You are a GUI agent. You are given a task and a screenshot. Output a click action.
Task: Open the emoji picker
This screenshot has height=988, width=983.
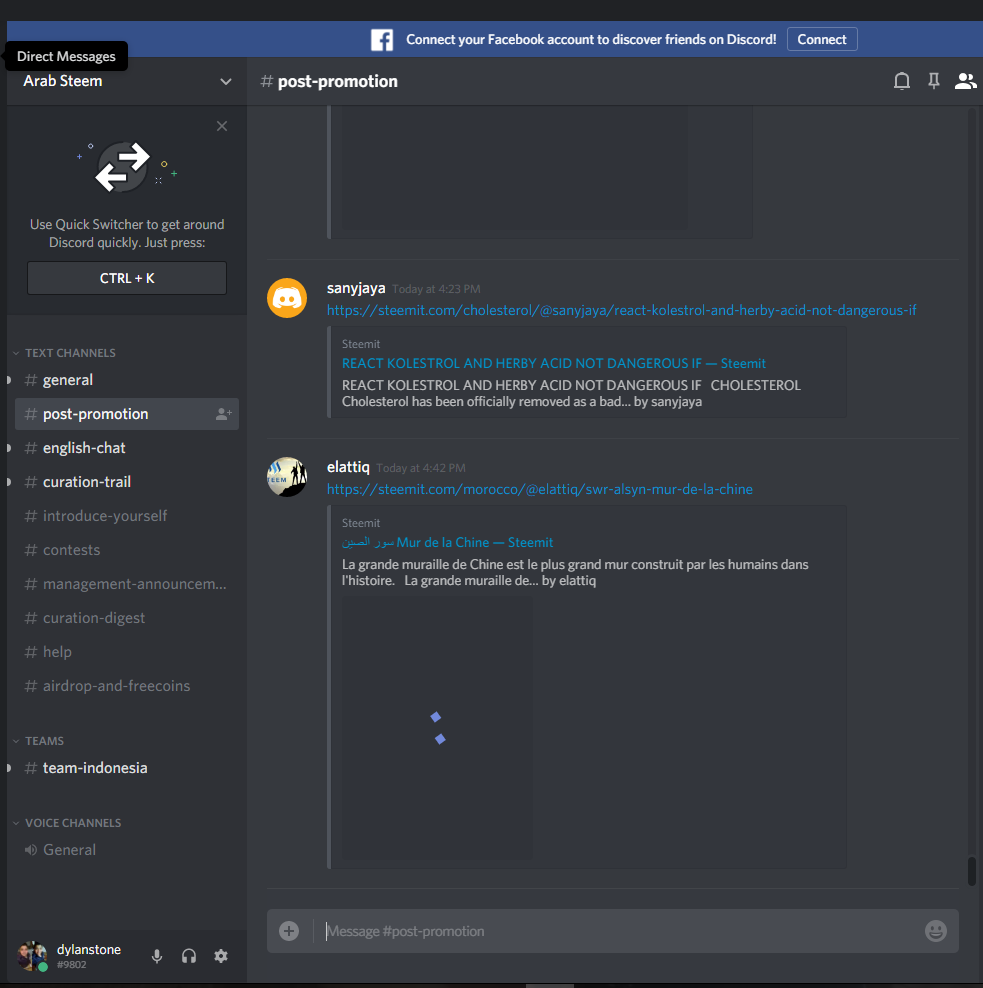pyautogui.click(x=936, y=931)
